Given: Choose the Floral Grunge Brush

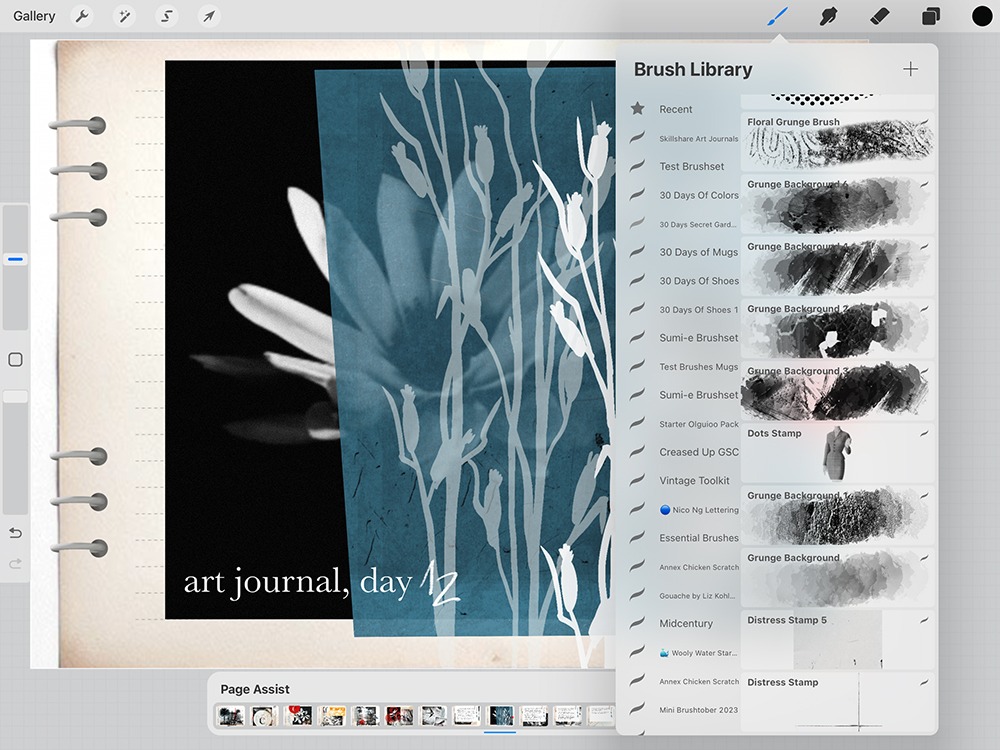Looking at the screenshot, I should (837, 141).
